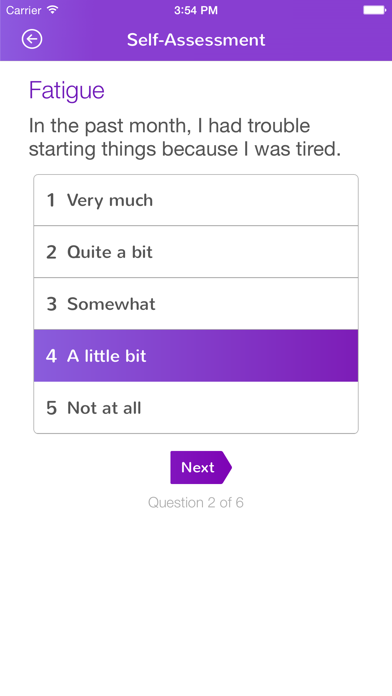Click number 2 beside Quite a bit
This screenshot has width=392, height=696.
click(x=51, y=253)
